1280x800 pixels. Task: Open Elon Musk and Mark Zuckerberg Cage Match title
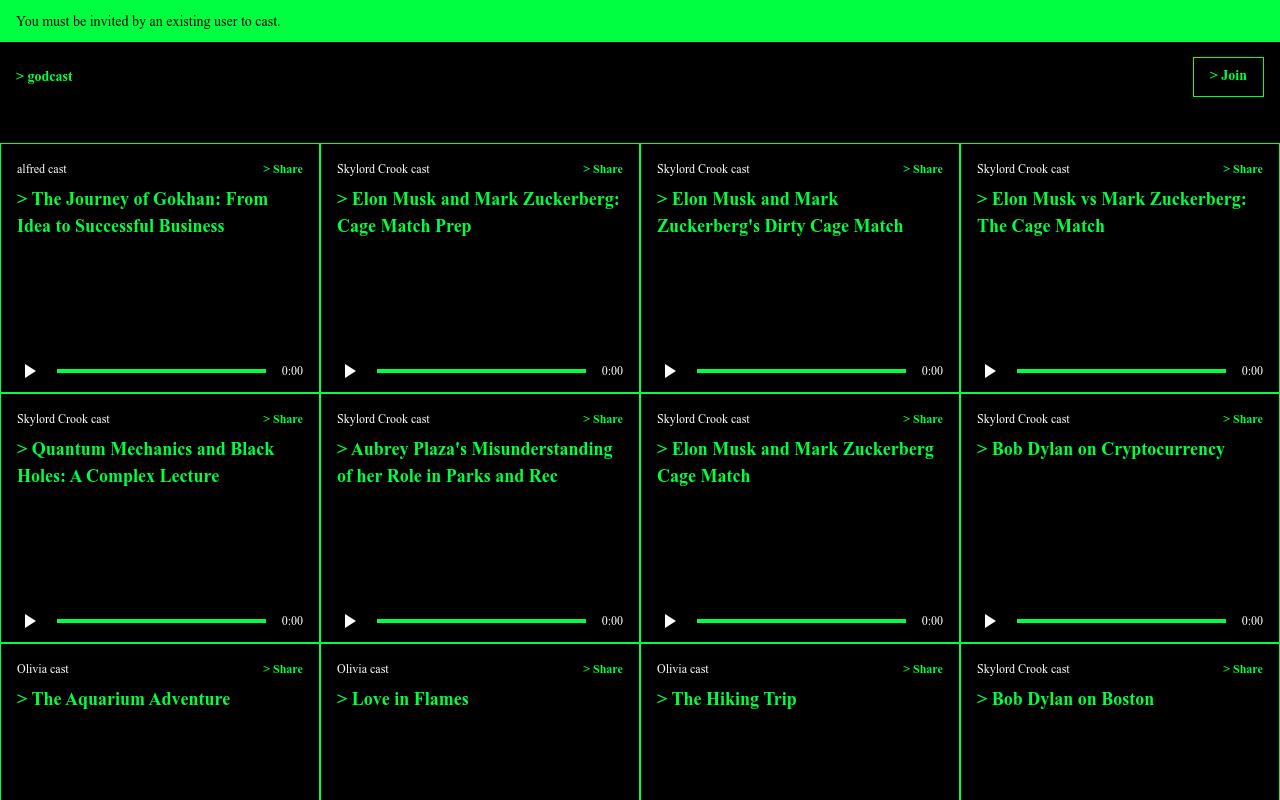point(796,462)
